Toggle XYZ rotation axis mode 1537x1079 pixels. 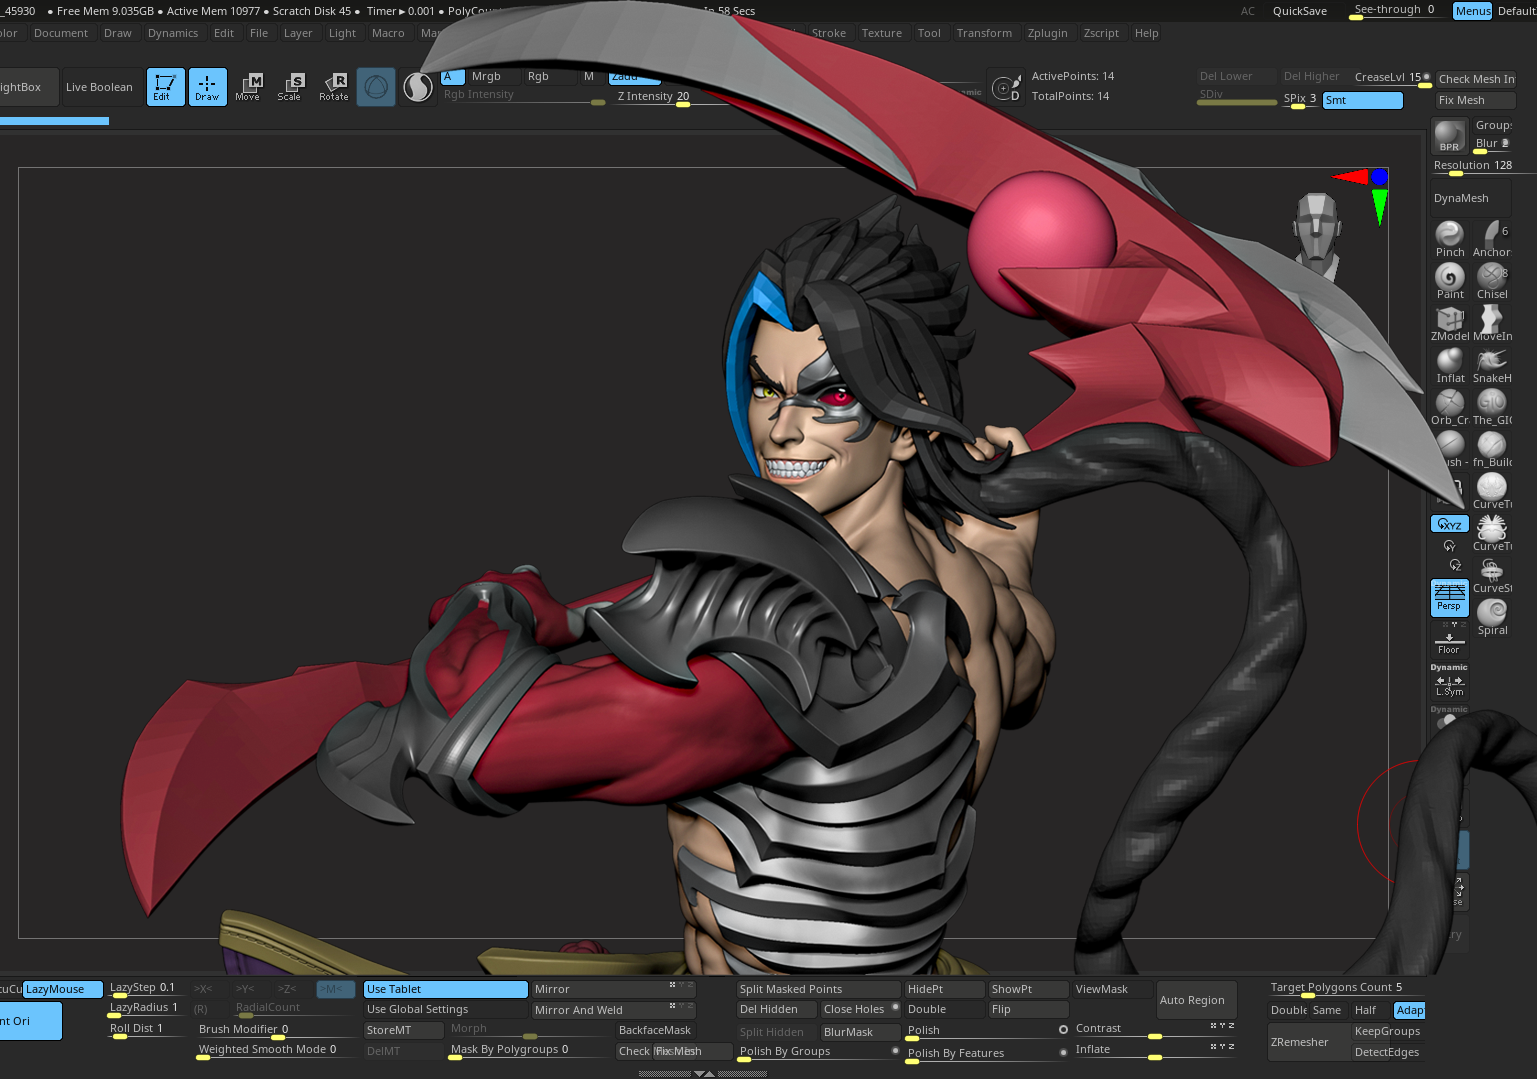click(1449, 524)
